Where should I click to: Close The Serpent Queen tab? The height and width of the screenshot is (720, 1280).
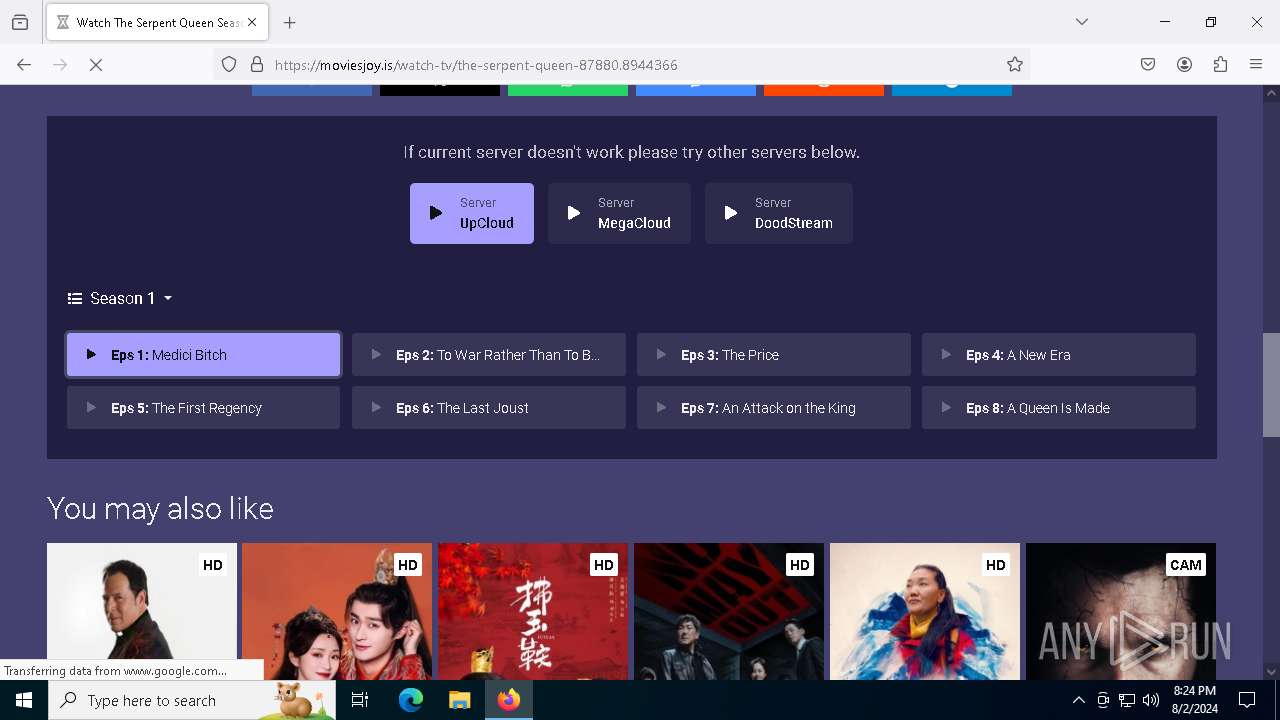252,22
